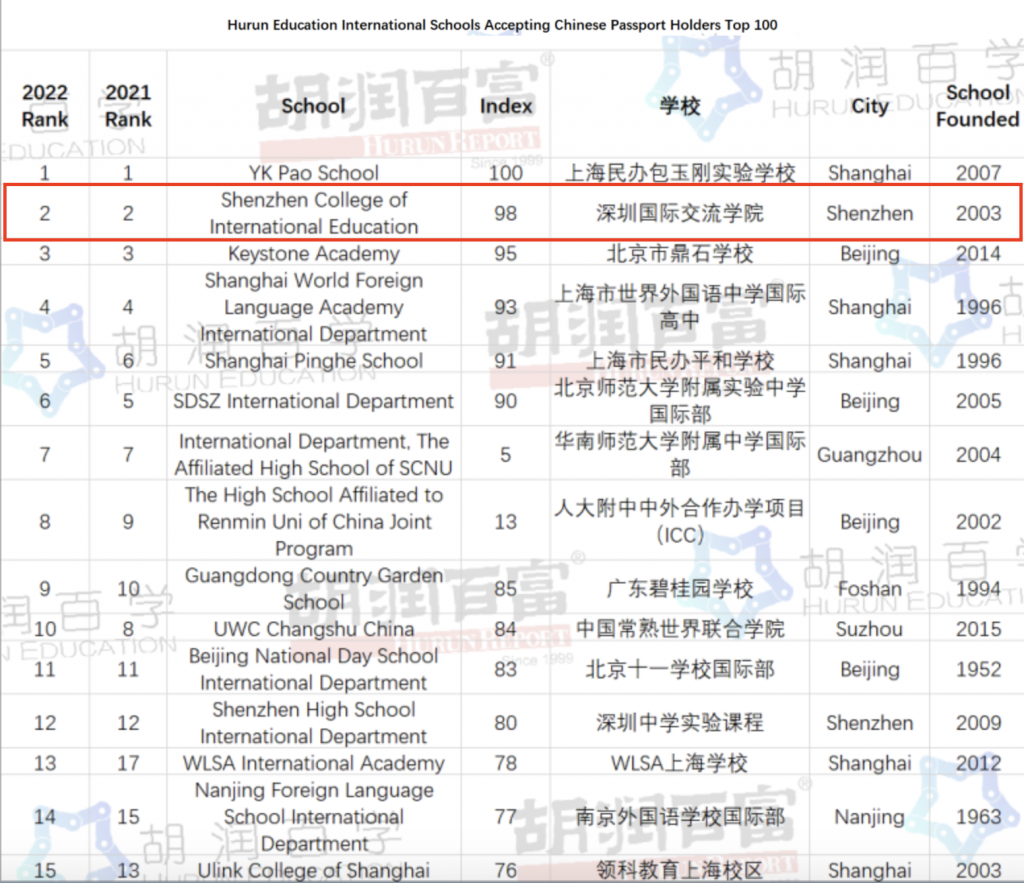Click 'Beijing National Day School' cell

click(x=313, y=669)
